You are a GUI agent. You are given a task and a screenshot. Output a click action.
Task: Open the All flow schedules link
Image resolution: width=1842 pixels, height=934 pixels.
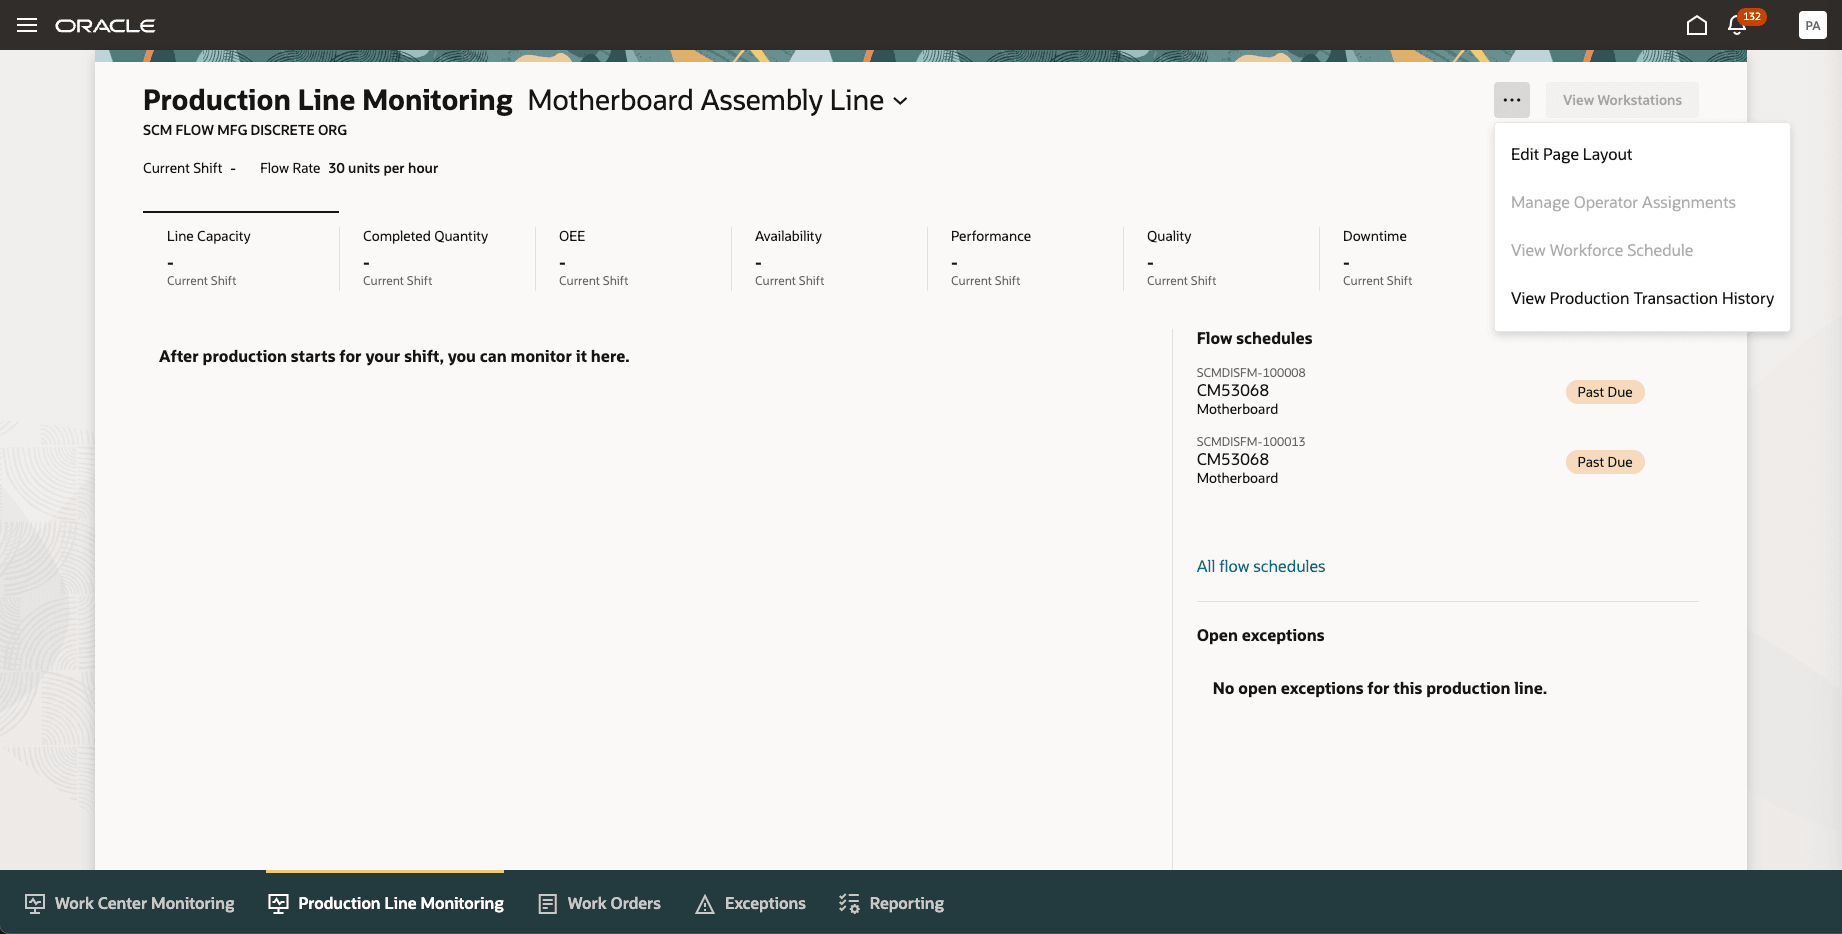click(x=1260, y=566)
